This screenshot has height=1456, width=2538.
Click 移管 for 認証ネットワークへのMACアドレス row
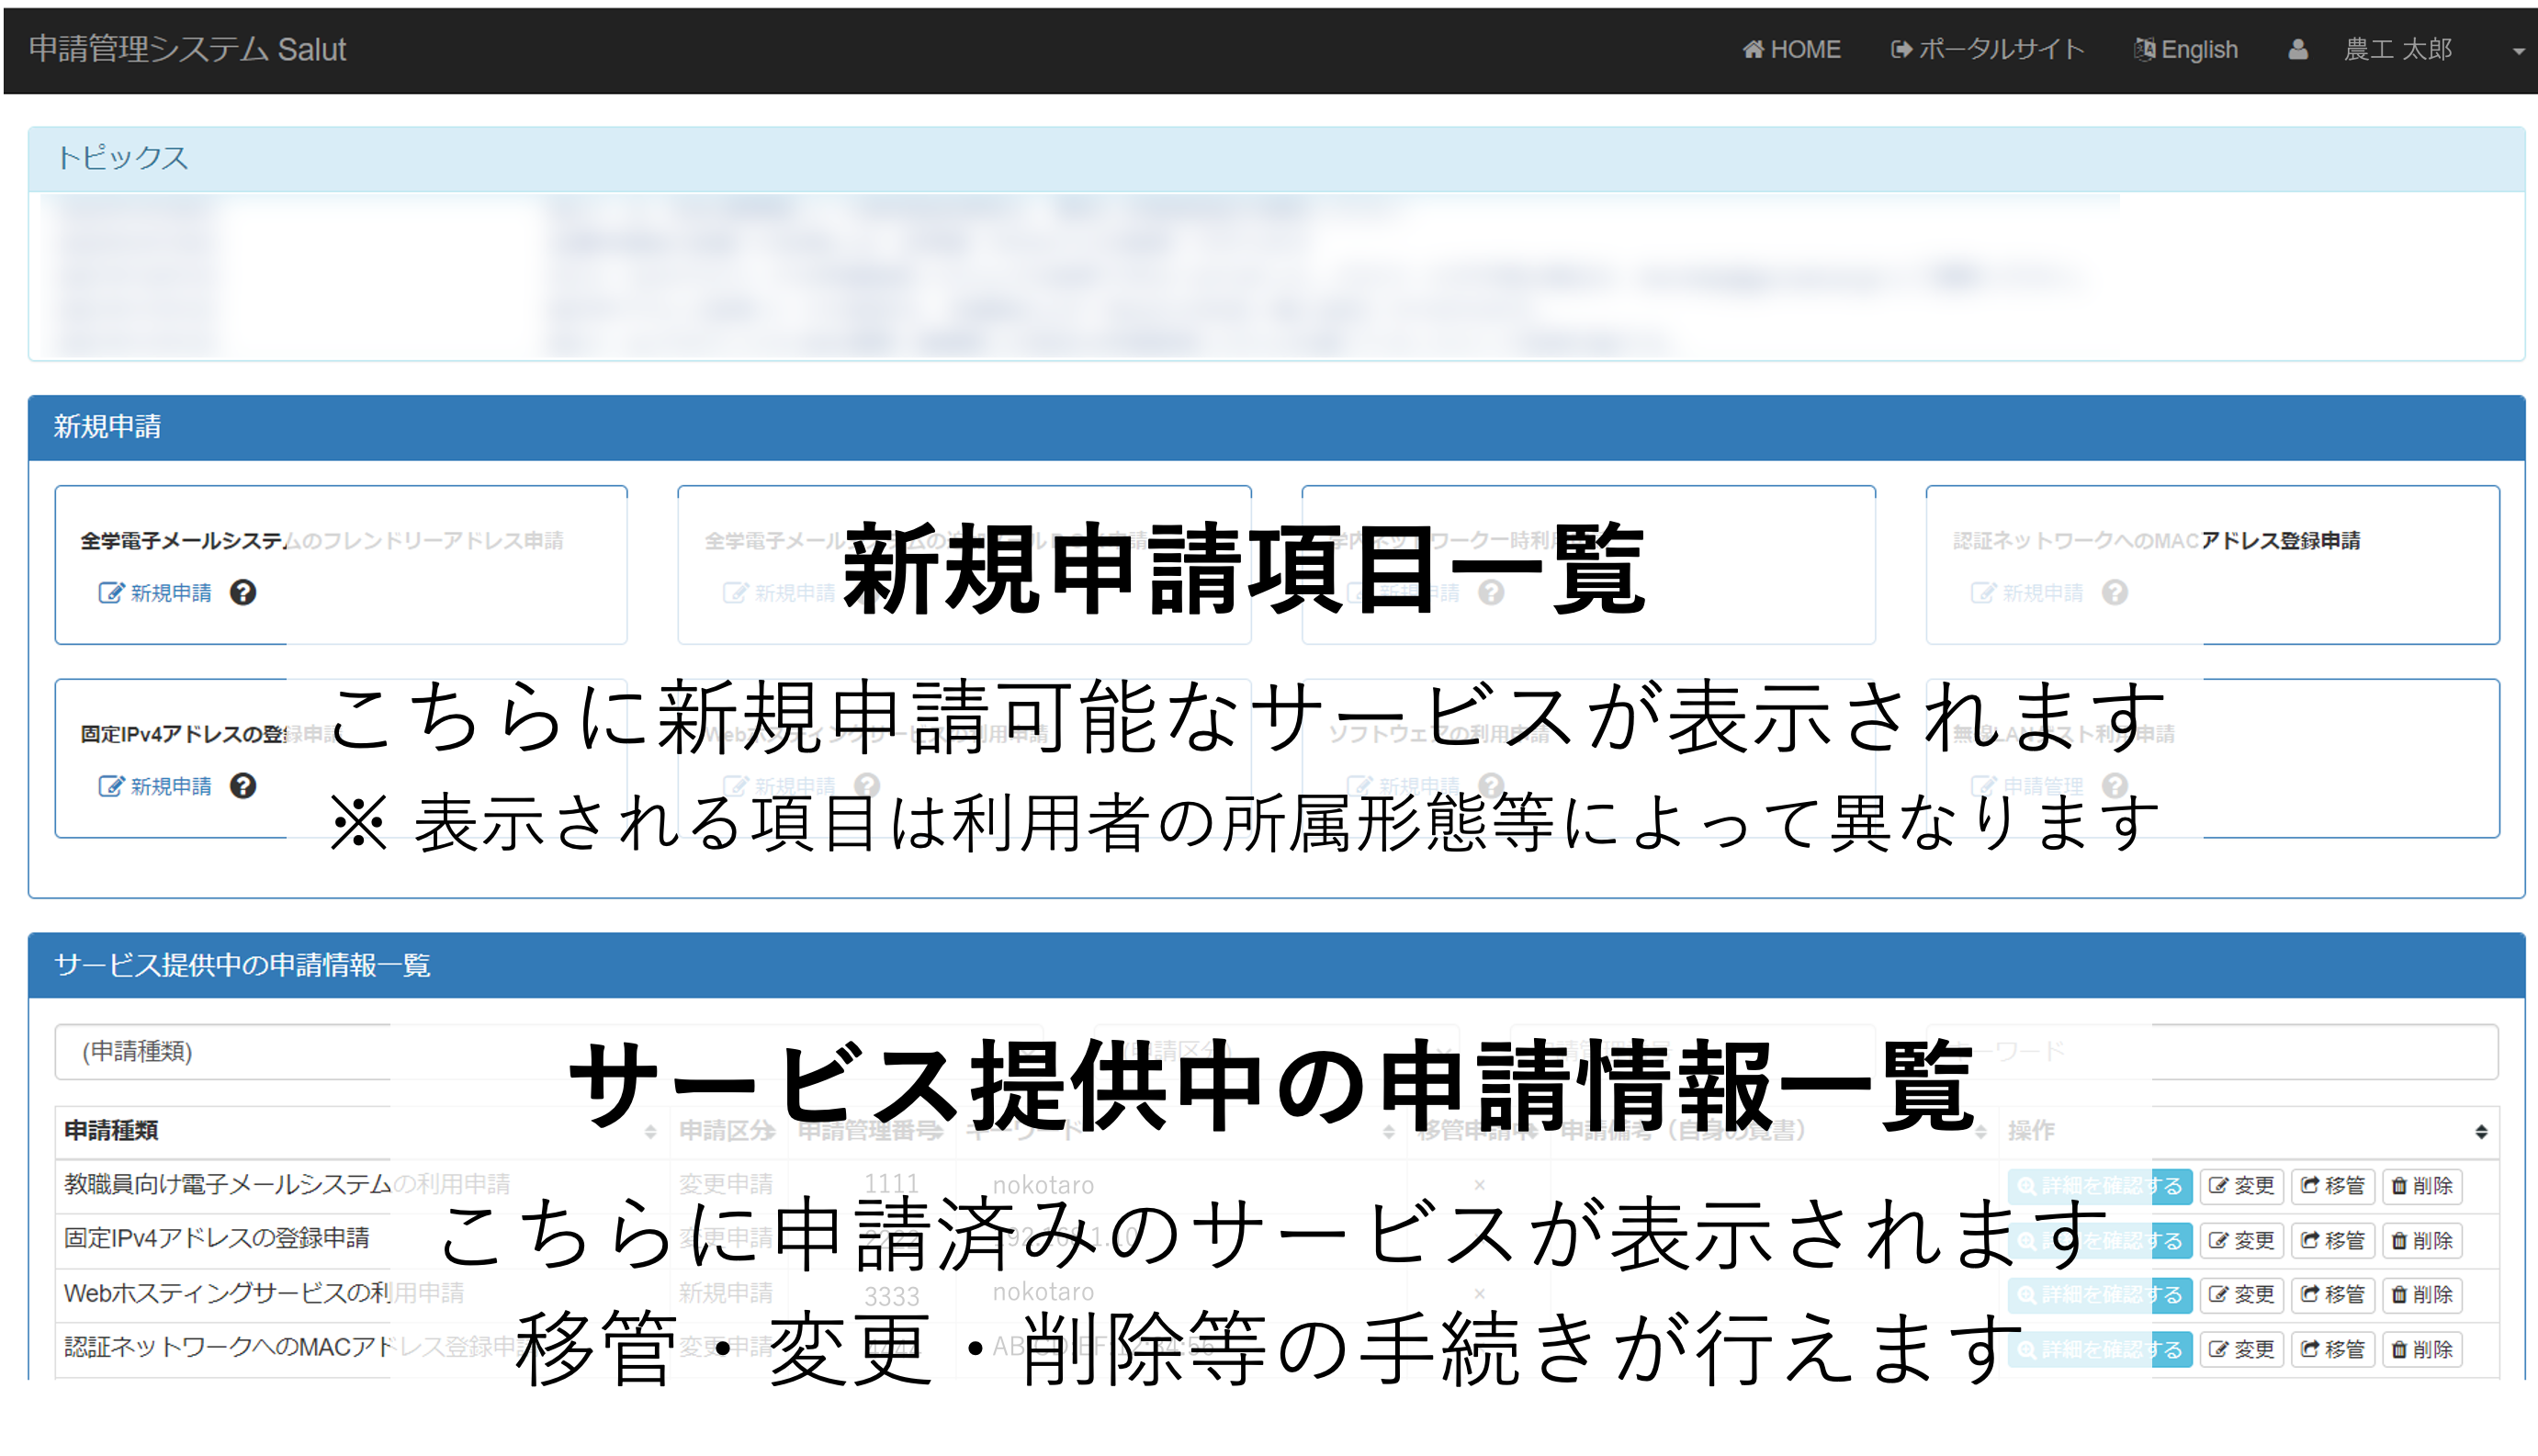tap(2332, 1350)
